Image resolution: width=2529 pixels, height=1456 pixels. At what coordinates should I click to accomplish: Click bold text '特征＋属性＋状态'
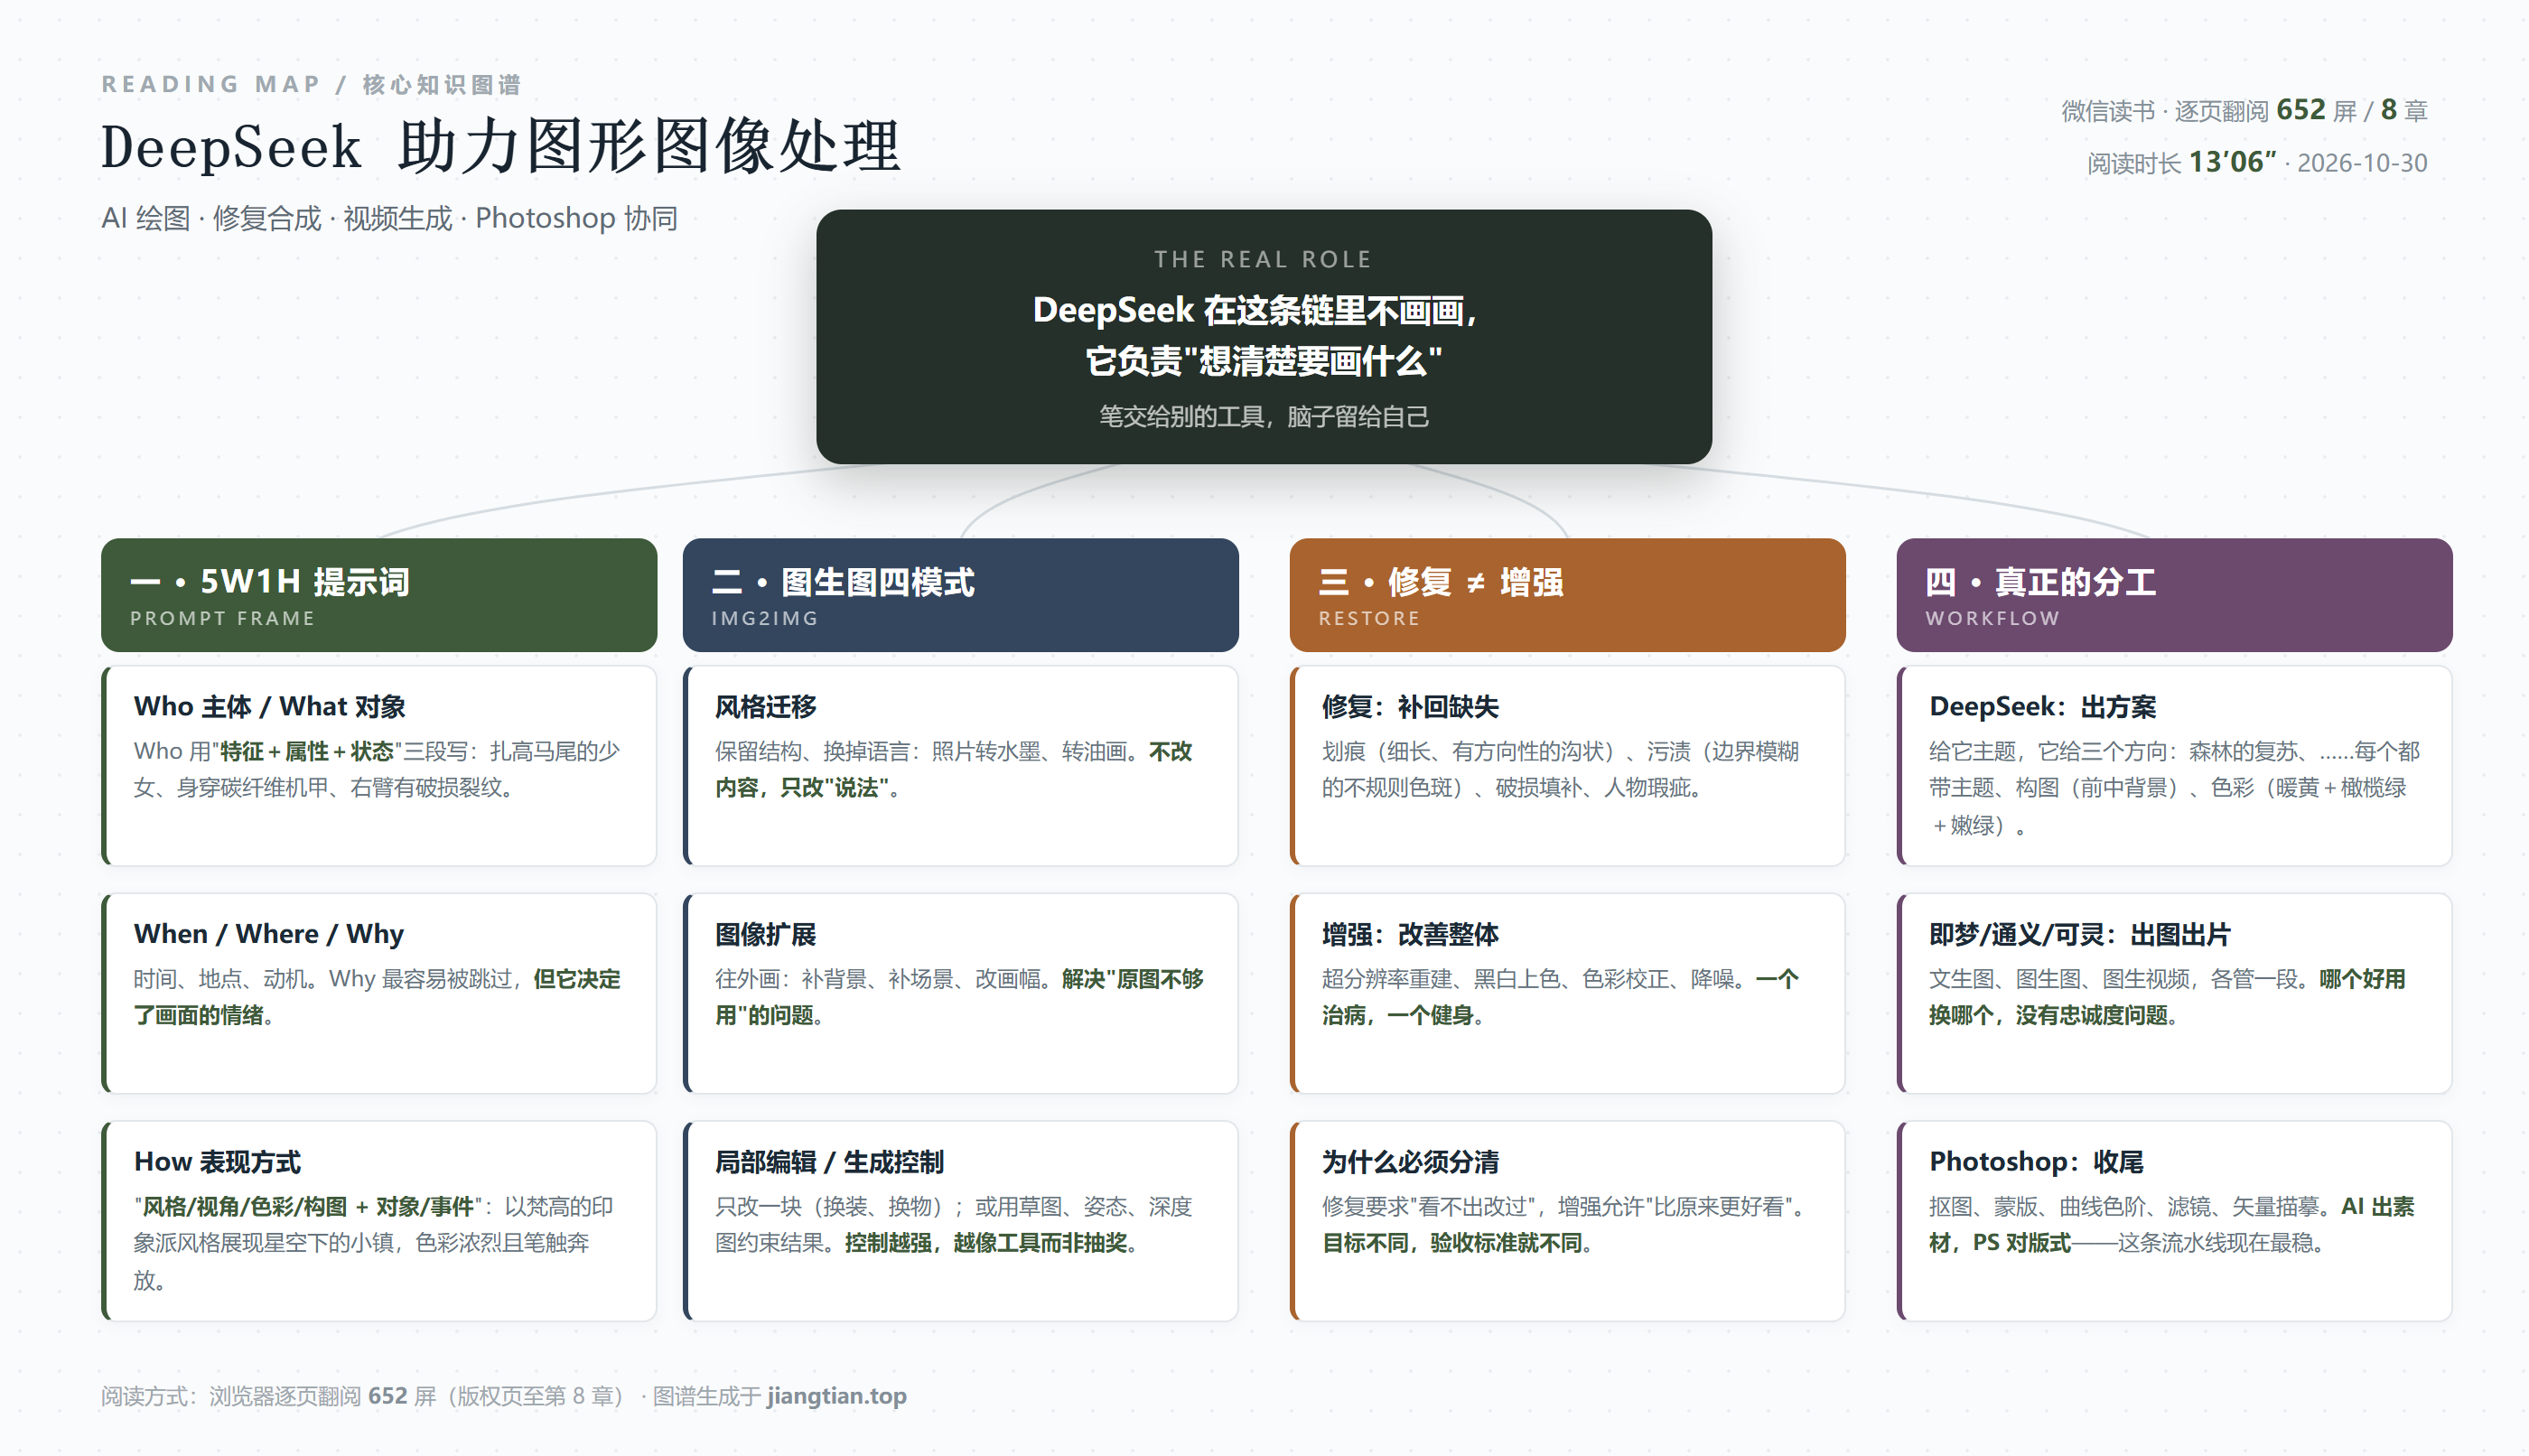click(306, 751)
